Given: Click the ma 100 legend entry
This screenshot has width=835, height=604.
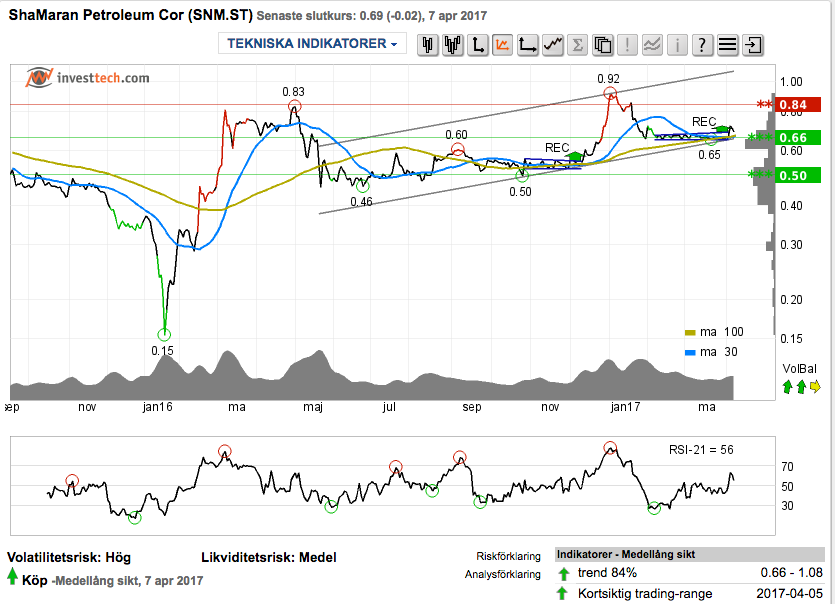Looking at the screenshot, I should coord(714,332).
